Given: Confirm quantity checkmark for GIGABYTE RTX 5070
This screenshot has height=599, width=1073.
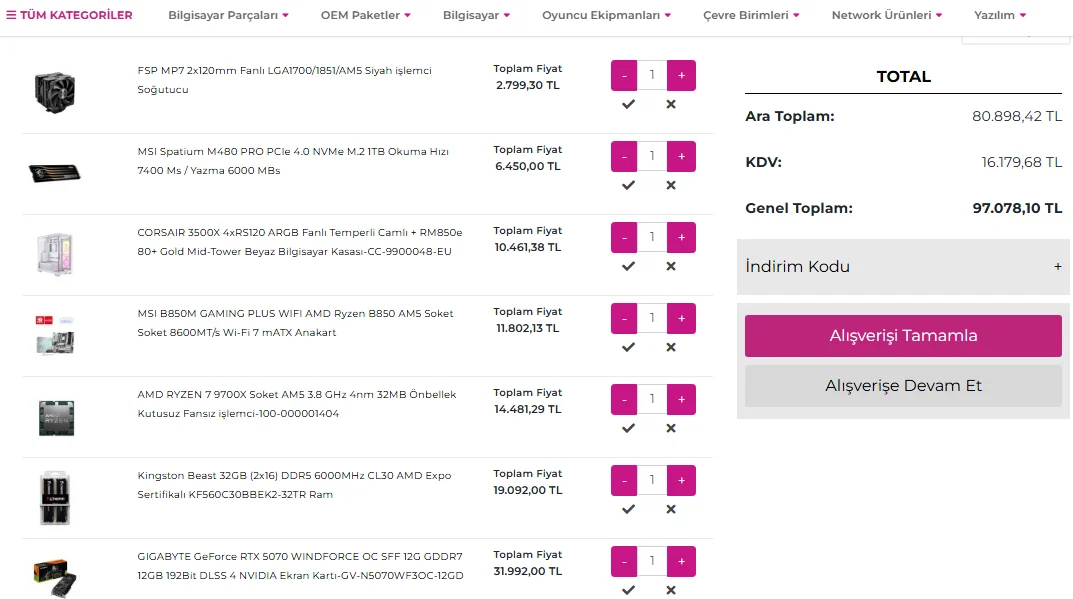Looking at the screenshot, I should pos(628,590).
